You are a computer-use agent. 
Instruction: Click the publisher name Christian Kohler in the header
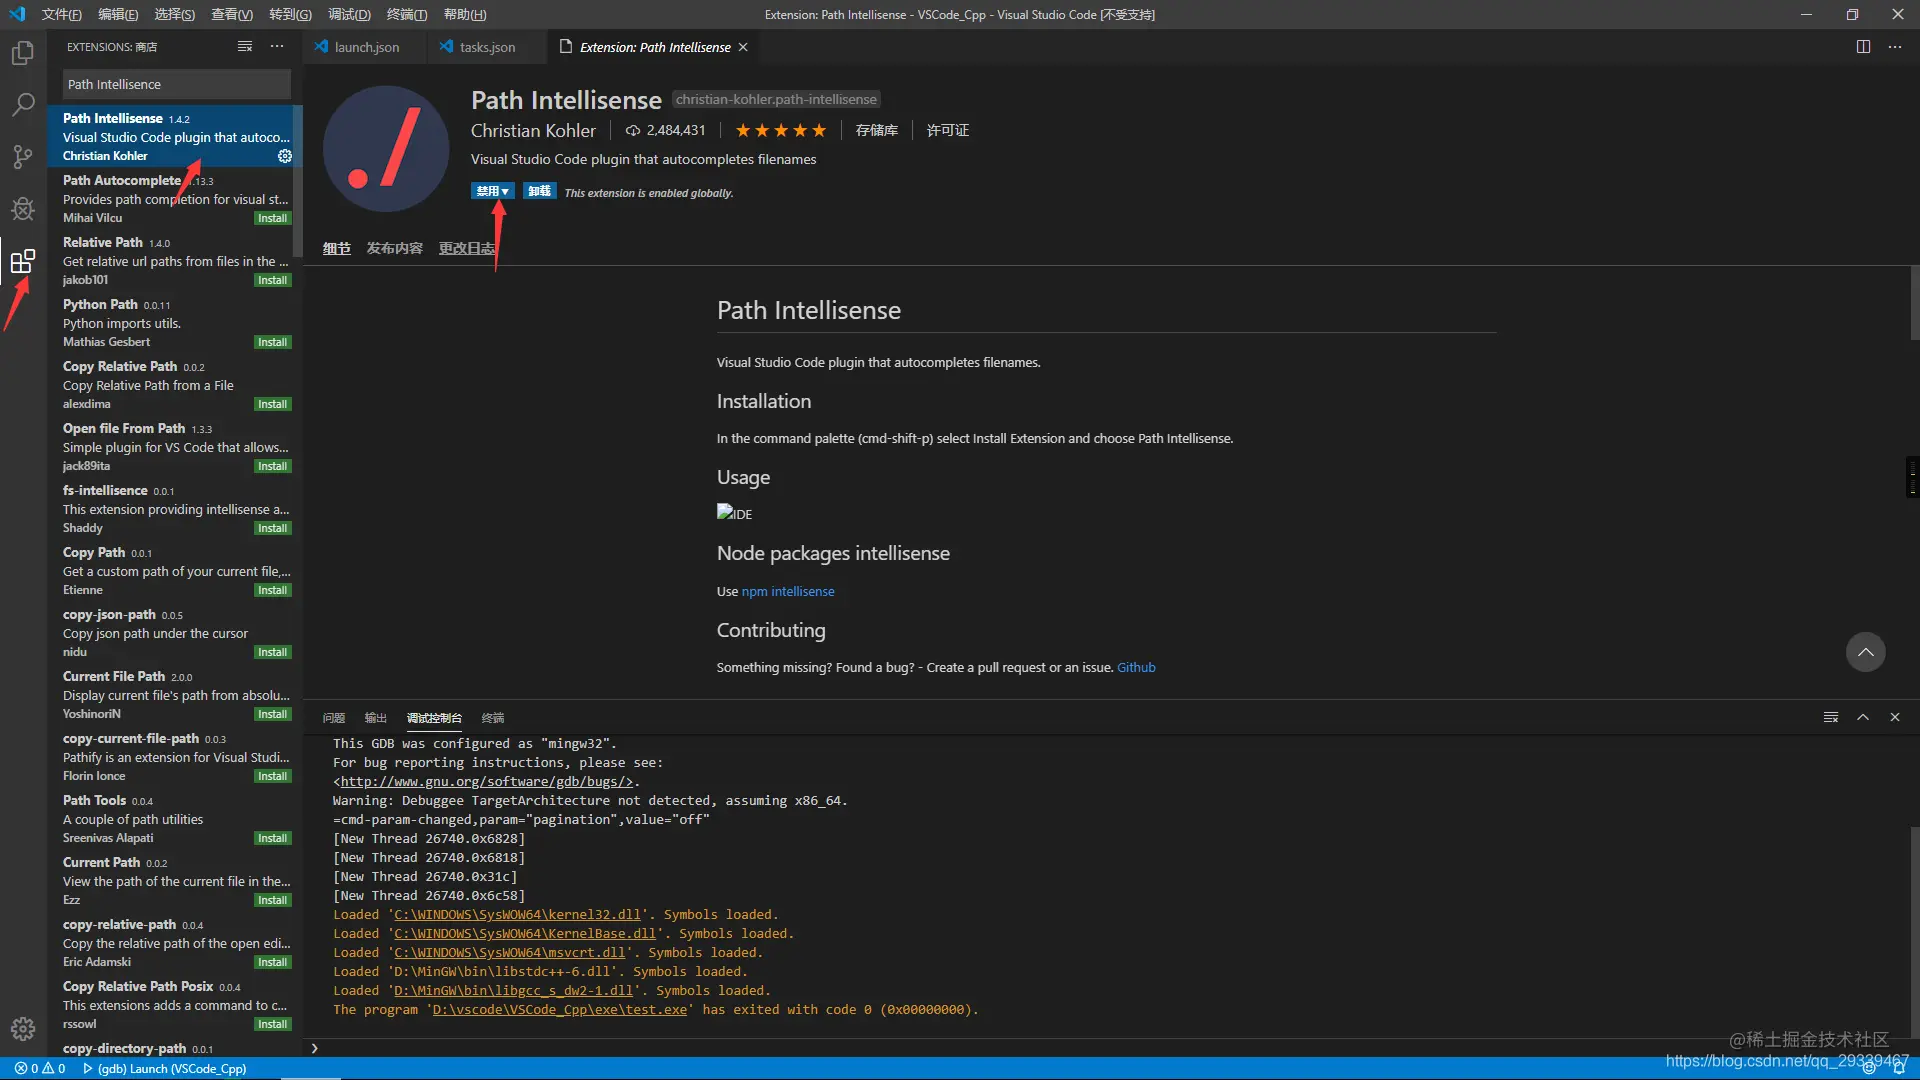533,131
